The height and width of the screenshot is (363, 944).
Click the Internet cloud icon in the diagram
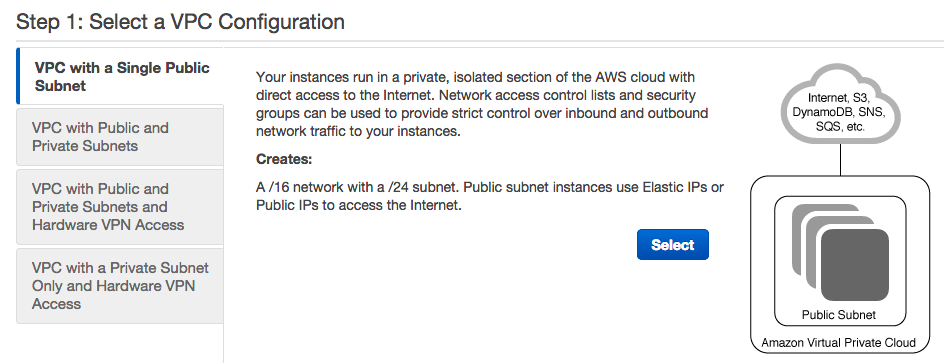pos(840,105)
